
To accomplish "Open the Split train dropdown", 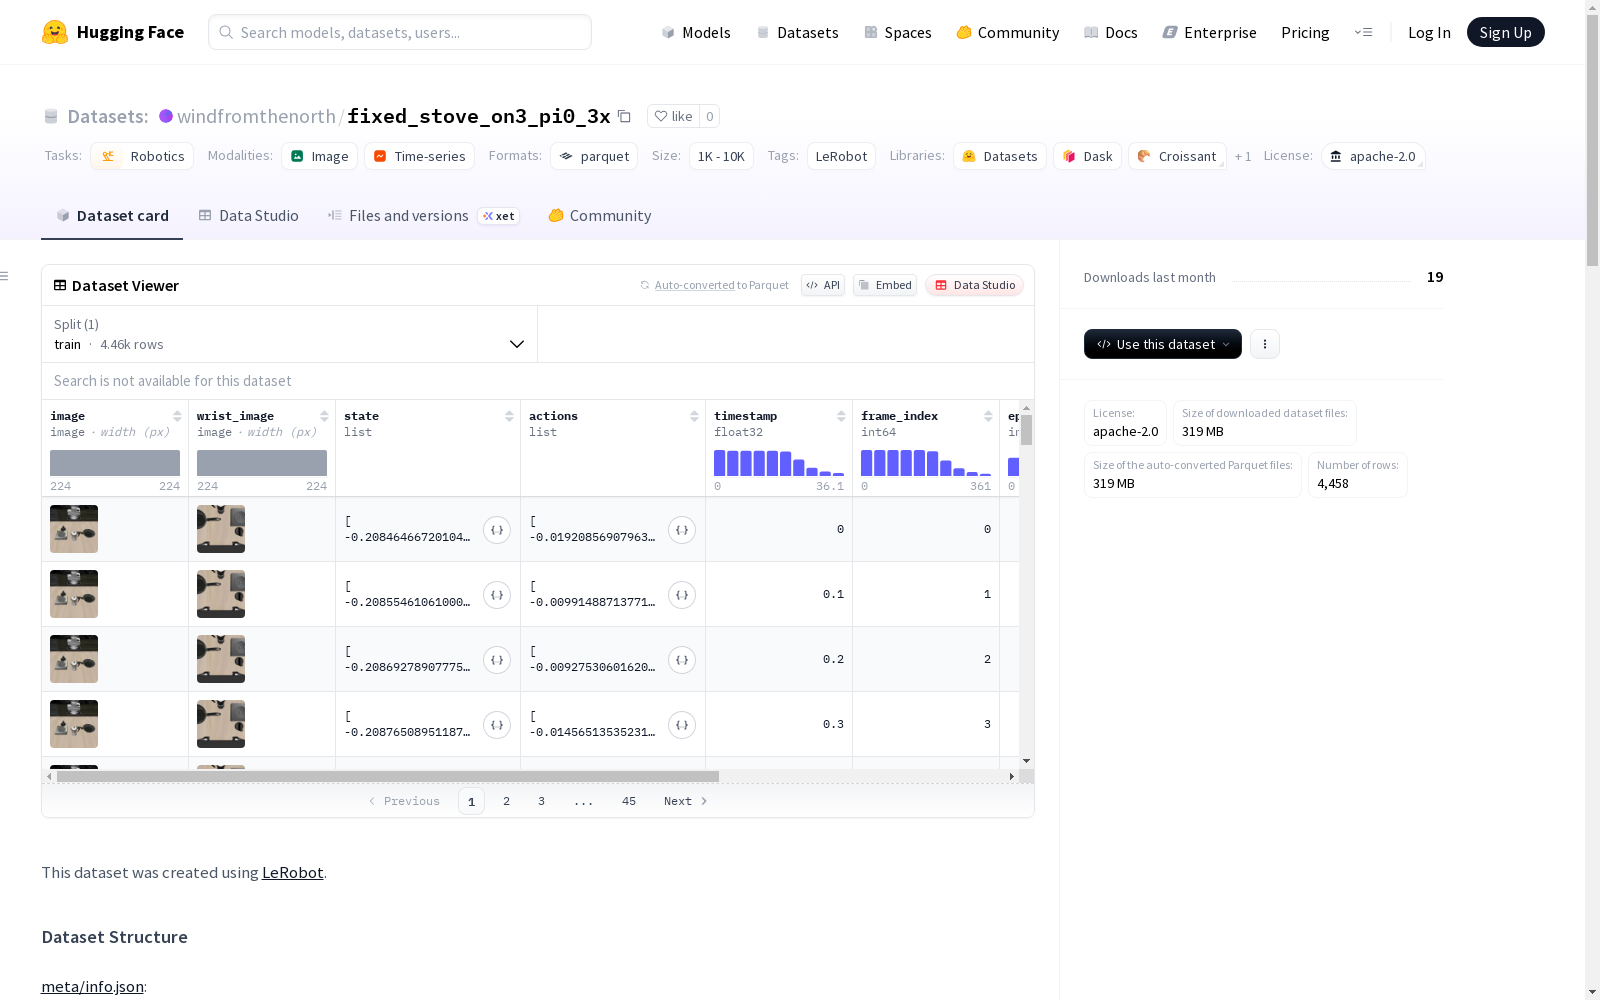I will (x=290, y=334).
